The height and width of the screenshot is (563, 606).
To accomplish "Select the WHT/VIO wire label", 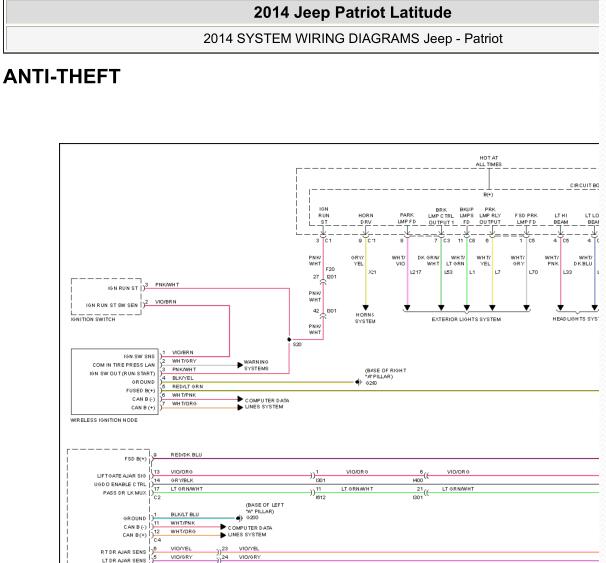I will 398,261.
